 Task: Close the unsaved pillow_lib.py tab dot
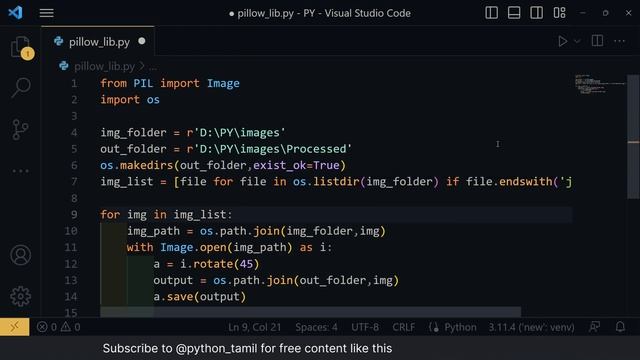pos(142,41)
